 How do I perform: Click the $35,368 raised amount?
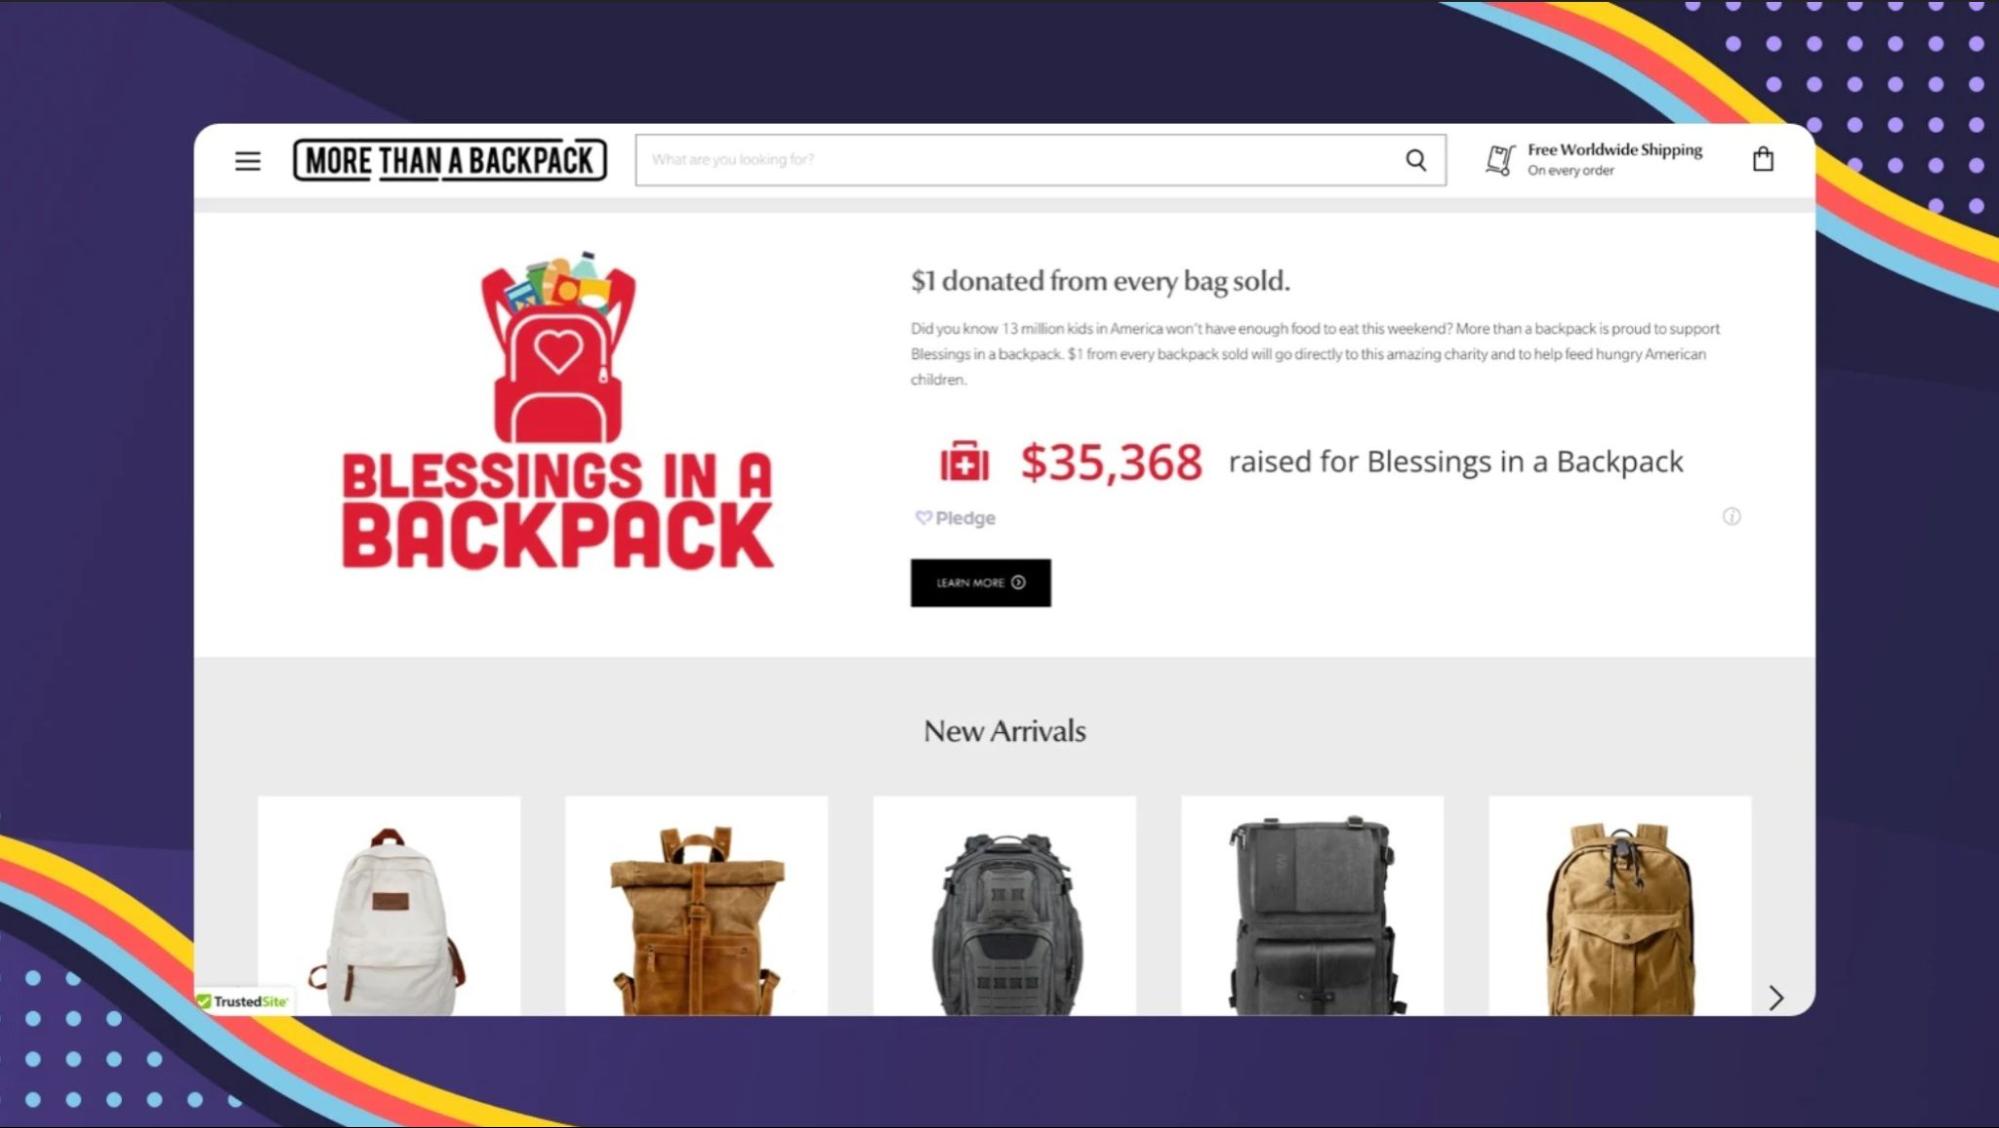[1111, 462]
